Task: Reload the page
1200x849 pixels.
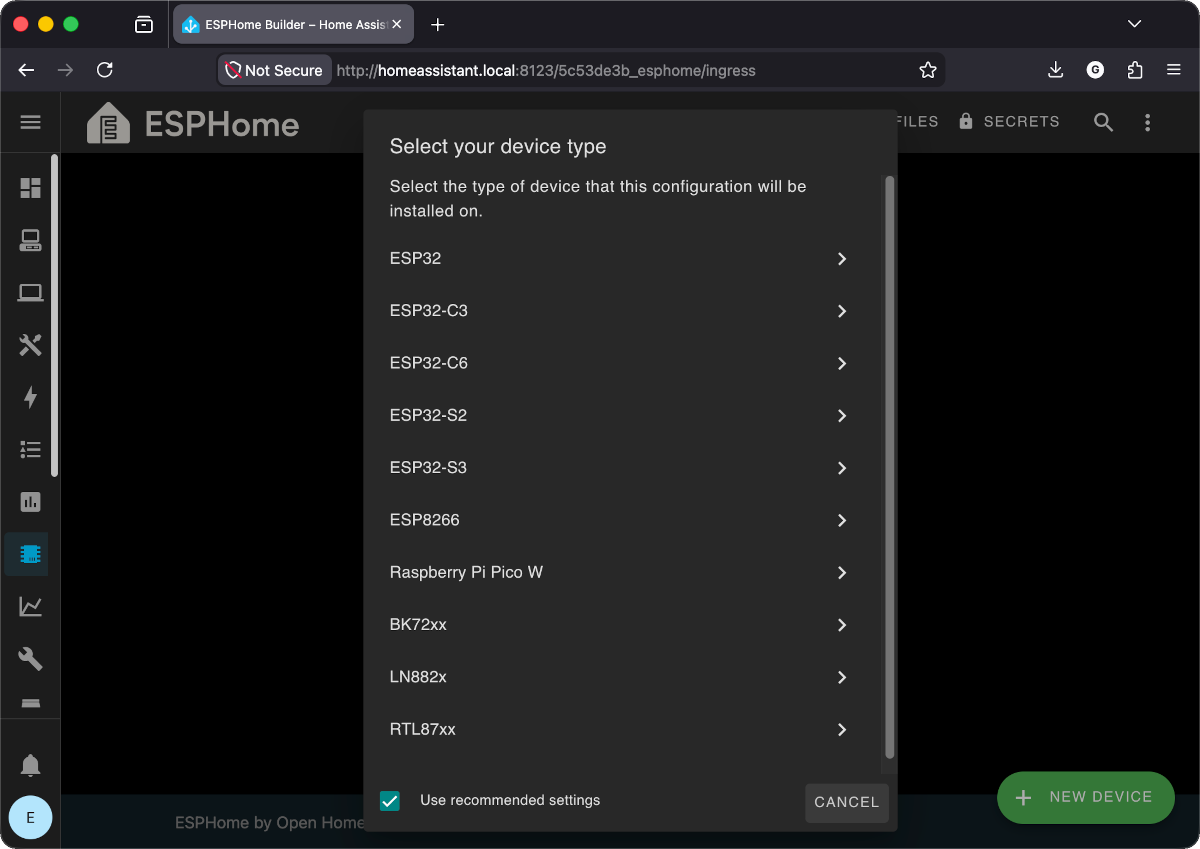Action: coord(105,70)
